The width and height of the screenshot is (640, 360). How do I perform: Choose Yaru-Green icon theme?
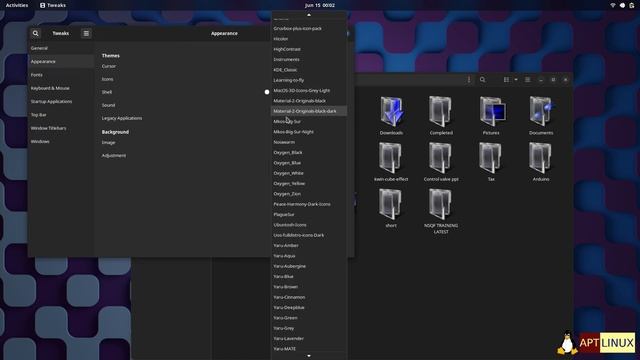309,318
